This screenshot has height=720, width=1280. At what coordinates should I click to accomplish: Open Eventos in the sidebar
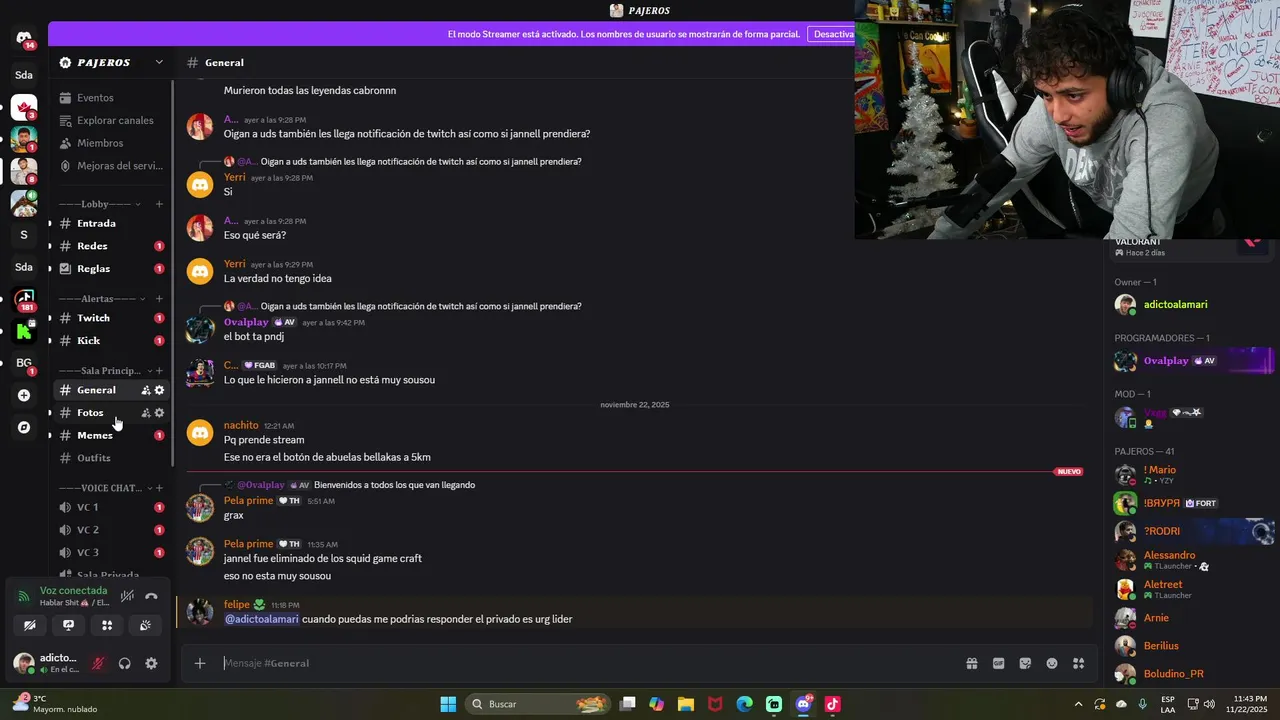pos(110,98)
